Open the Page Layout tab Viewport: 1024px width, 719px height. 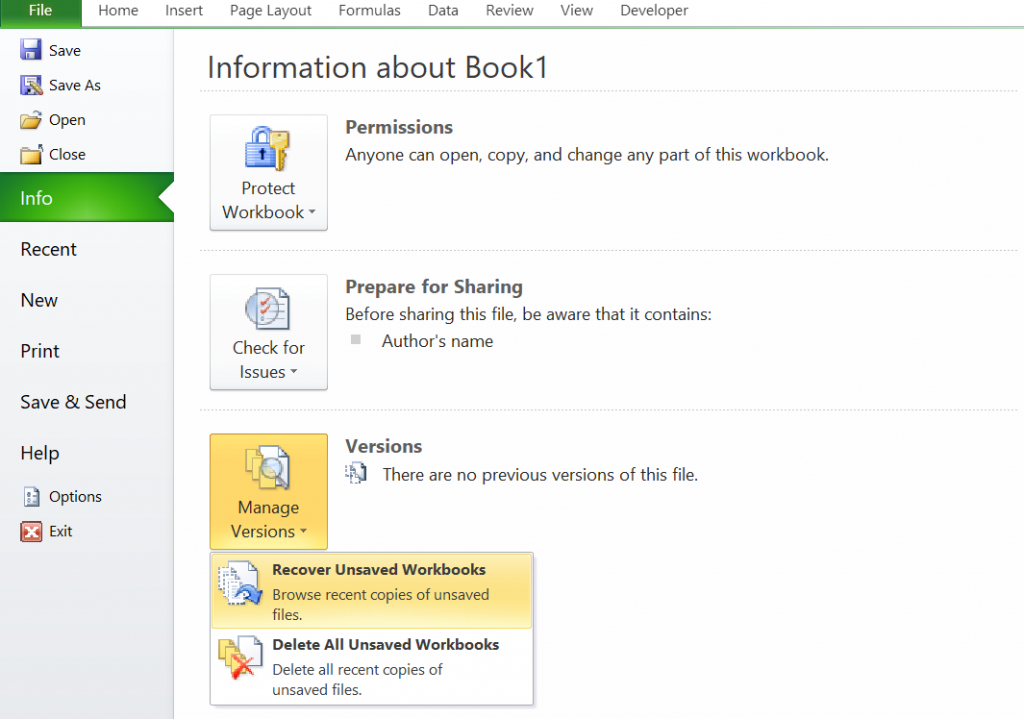coord(270,11)
